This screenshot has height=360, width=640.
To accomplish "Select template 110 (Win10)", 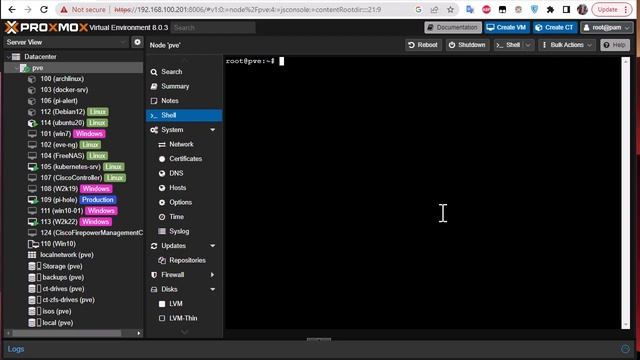I will click(58, 244).
